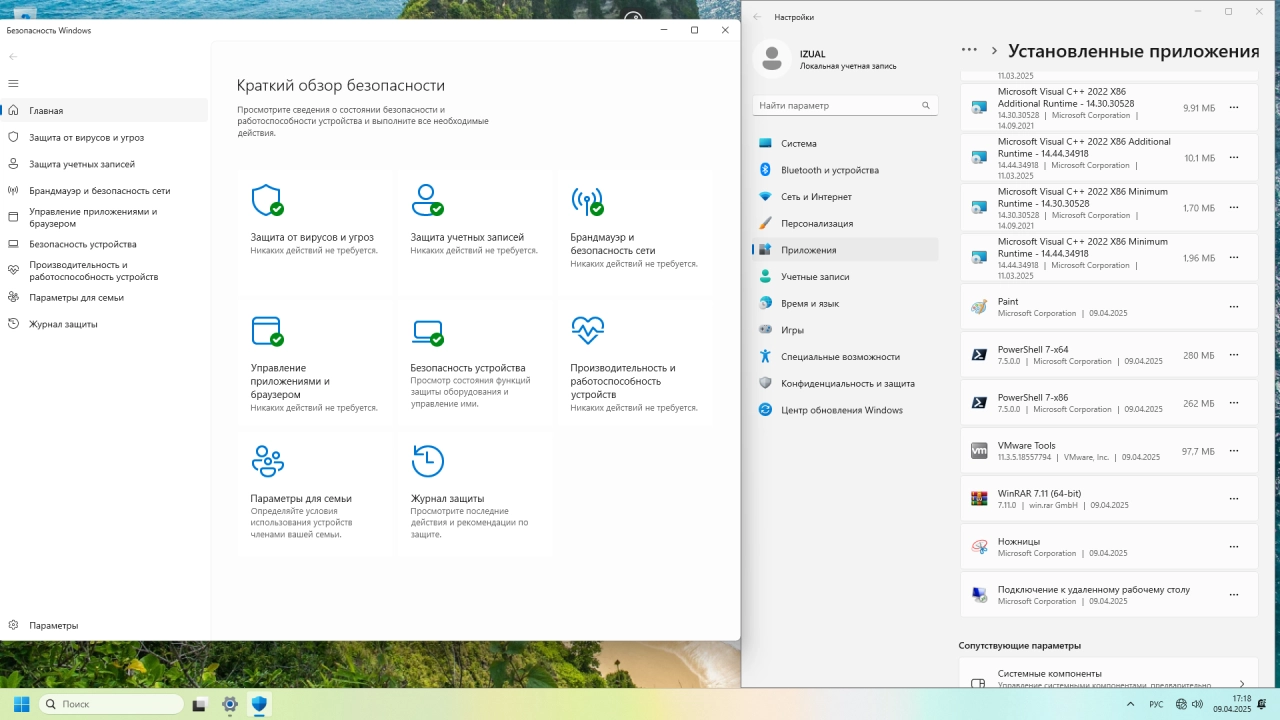The height and width of the screenshot is (720, 1280).
Task: Click the Найти параметр search field
Action: click(x=845, y=105)
